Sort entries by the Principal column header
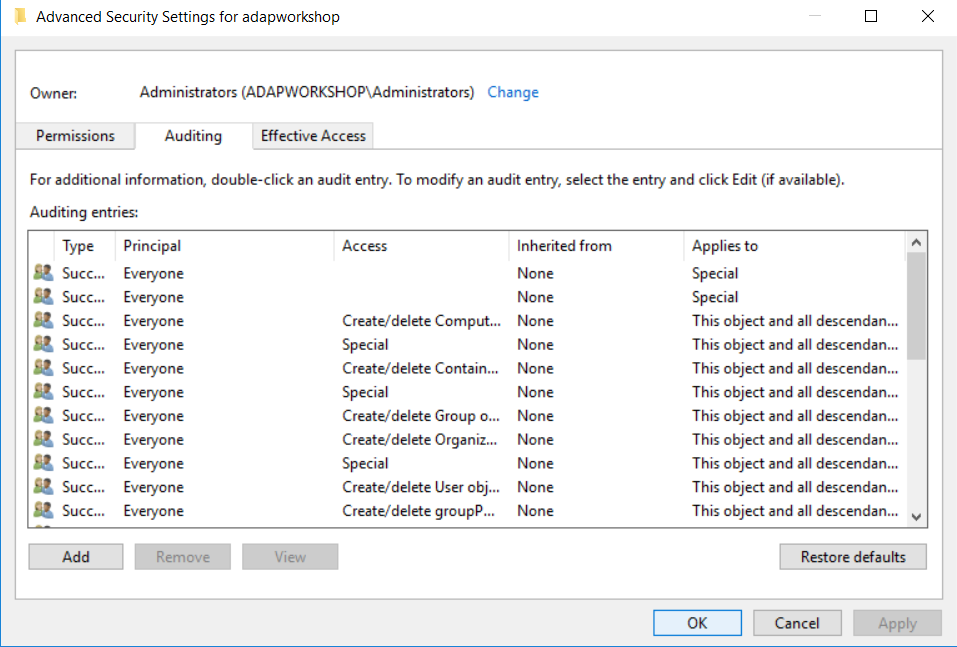Viewport: 957px width, 647px height. tap(151, 246)
